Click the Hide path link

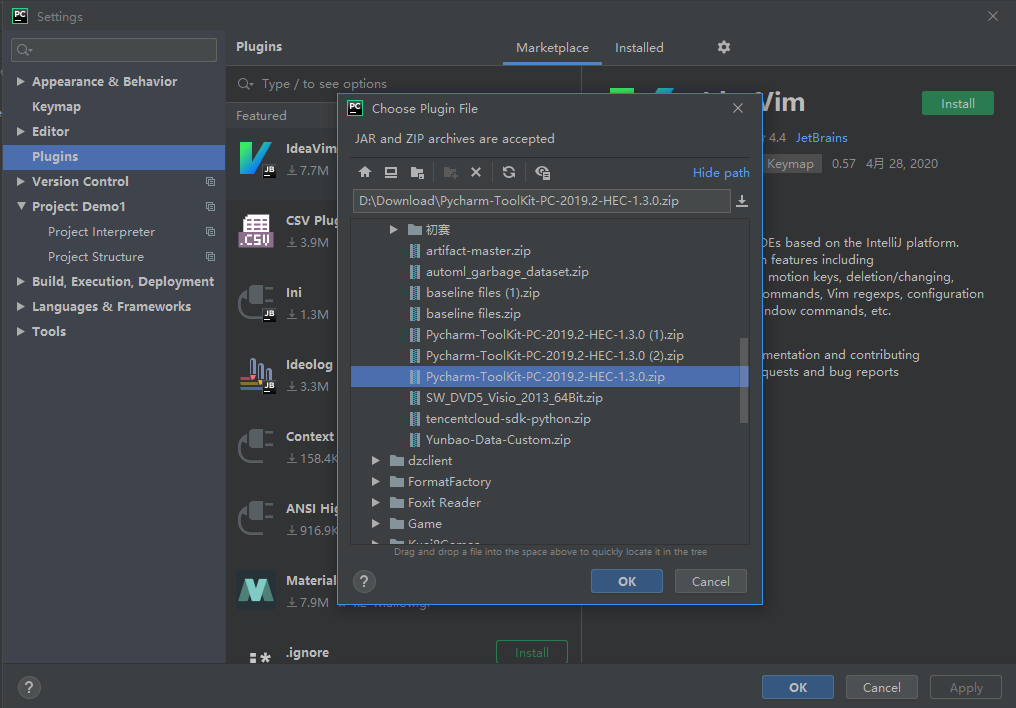coord(721,173)
